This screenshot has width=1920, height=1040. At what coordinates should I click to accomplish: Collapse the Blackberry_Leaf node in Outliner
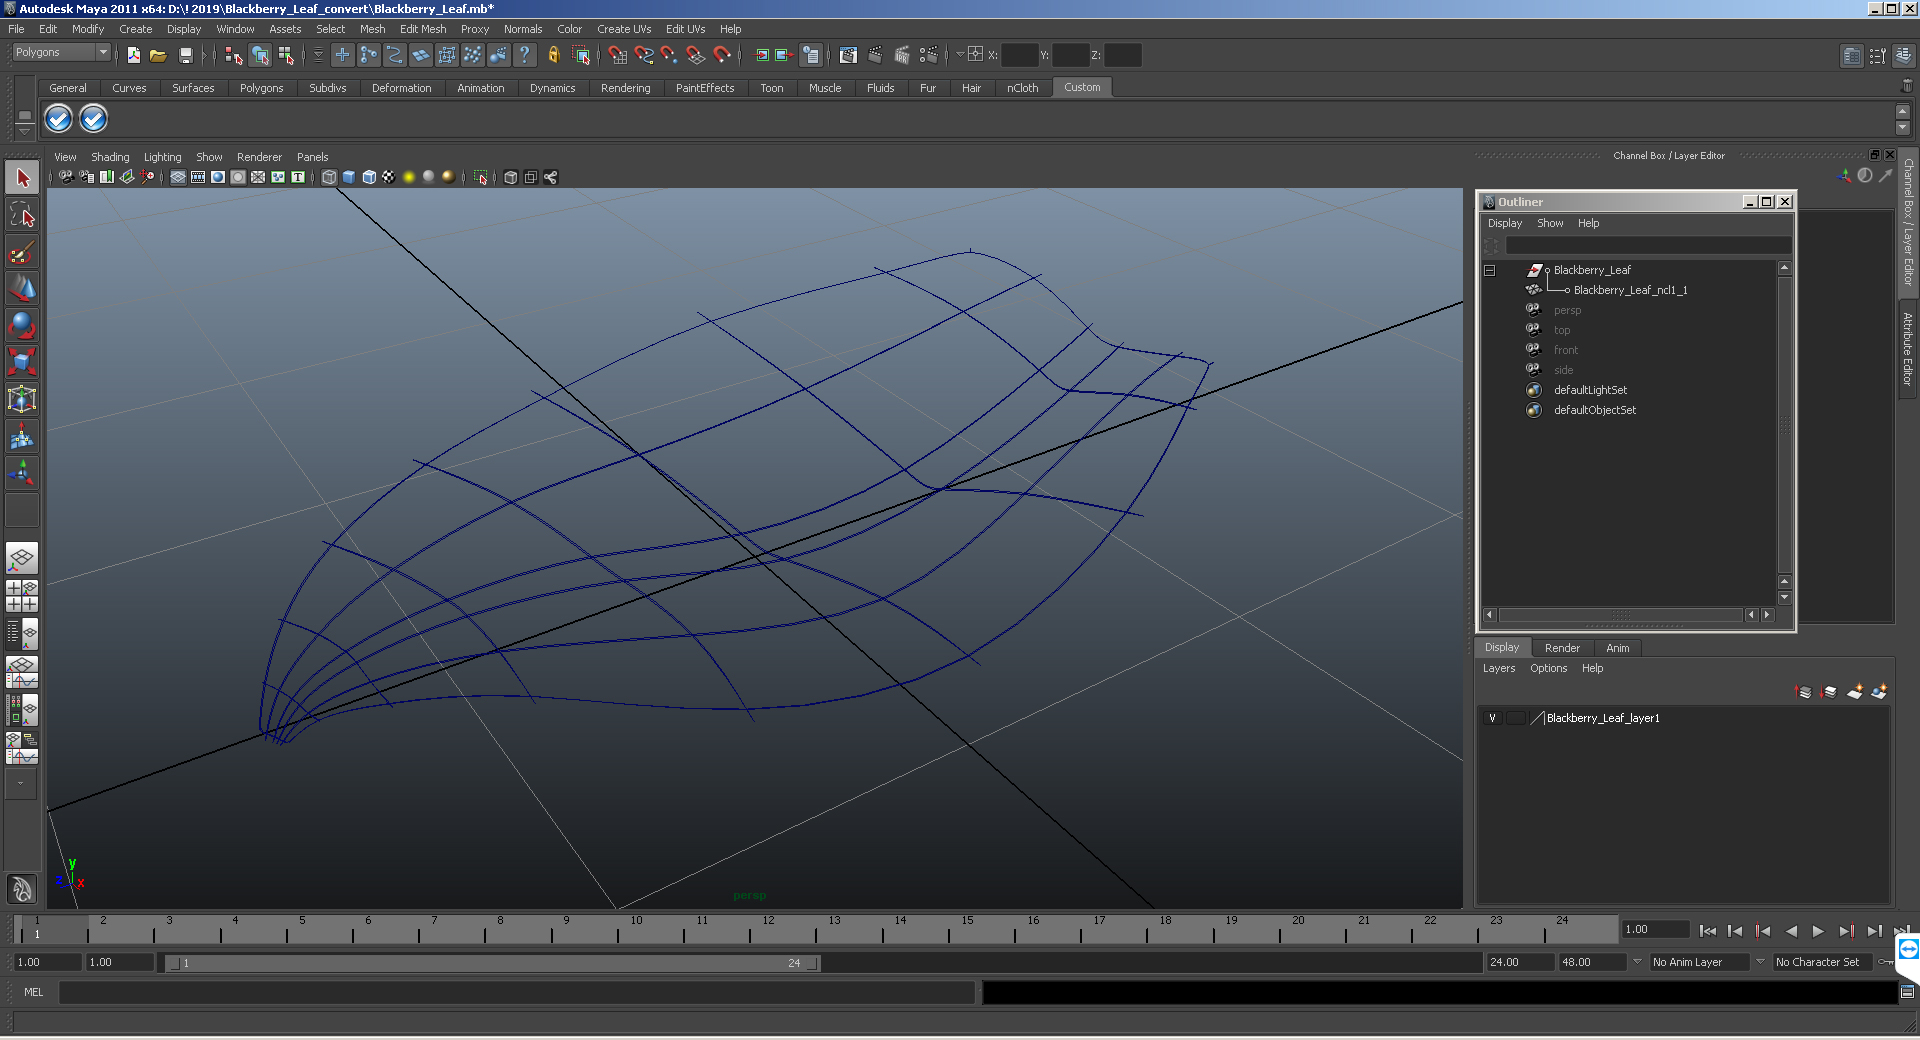coord(1489,270)
